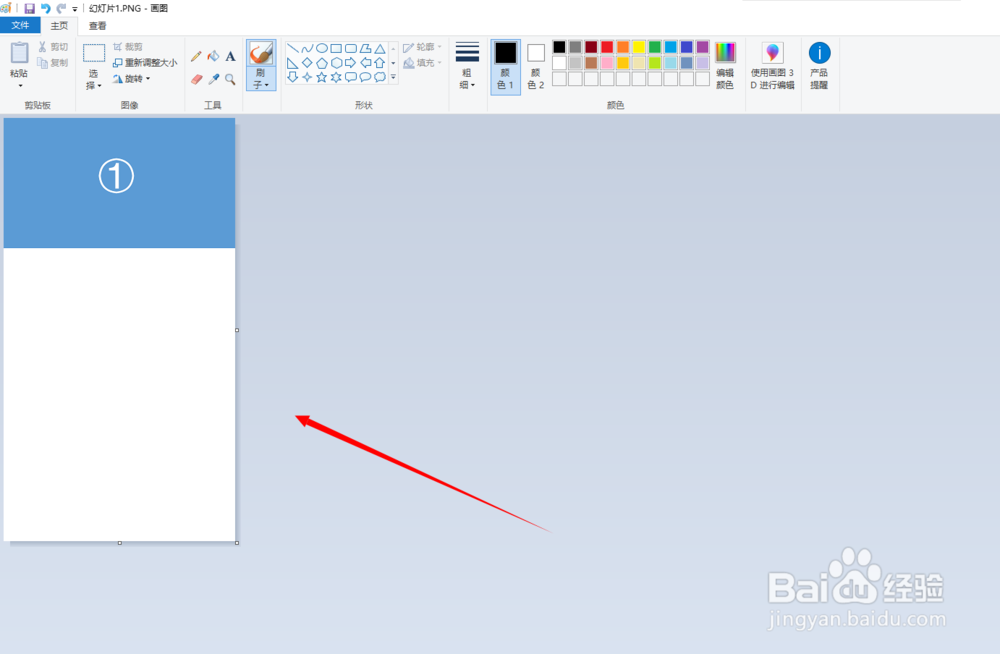1000x654 pixels.
Task: Click the Product alert (产品提醒) button
Action: tap(820, 66)
